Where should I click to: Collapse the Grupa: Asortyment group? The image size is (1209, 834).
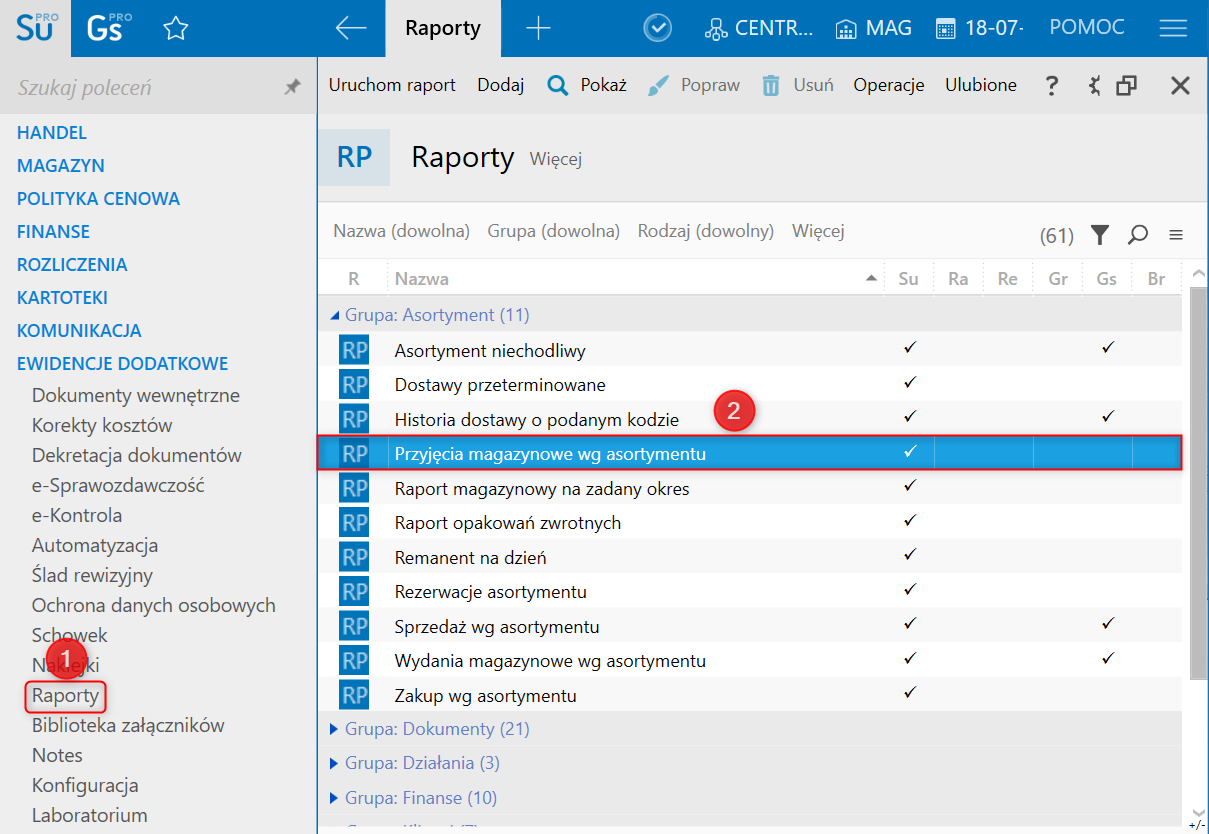click(335, 315)
